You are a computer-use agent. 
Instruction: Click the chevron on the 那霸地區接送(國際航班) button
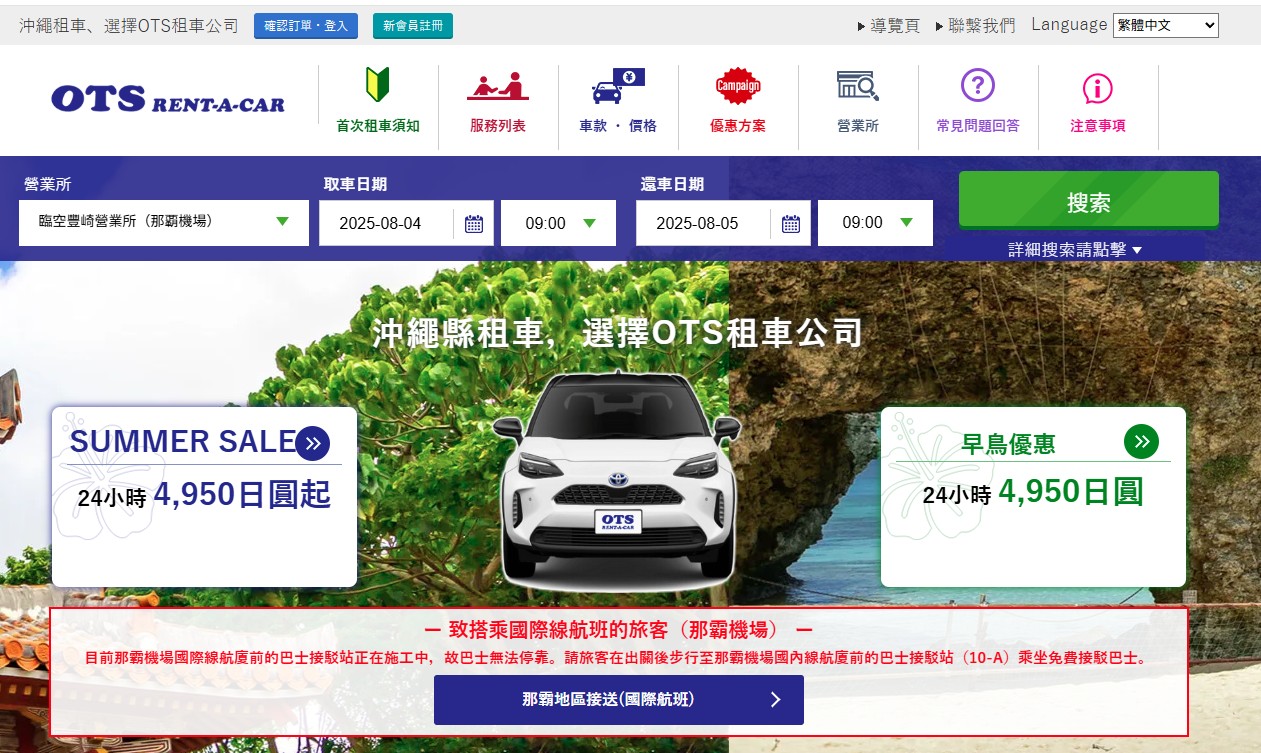click(x=775, y=700)
